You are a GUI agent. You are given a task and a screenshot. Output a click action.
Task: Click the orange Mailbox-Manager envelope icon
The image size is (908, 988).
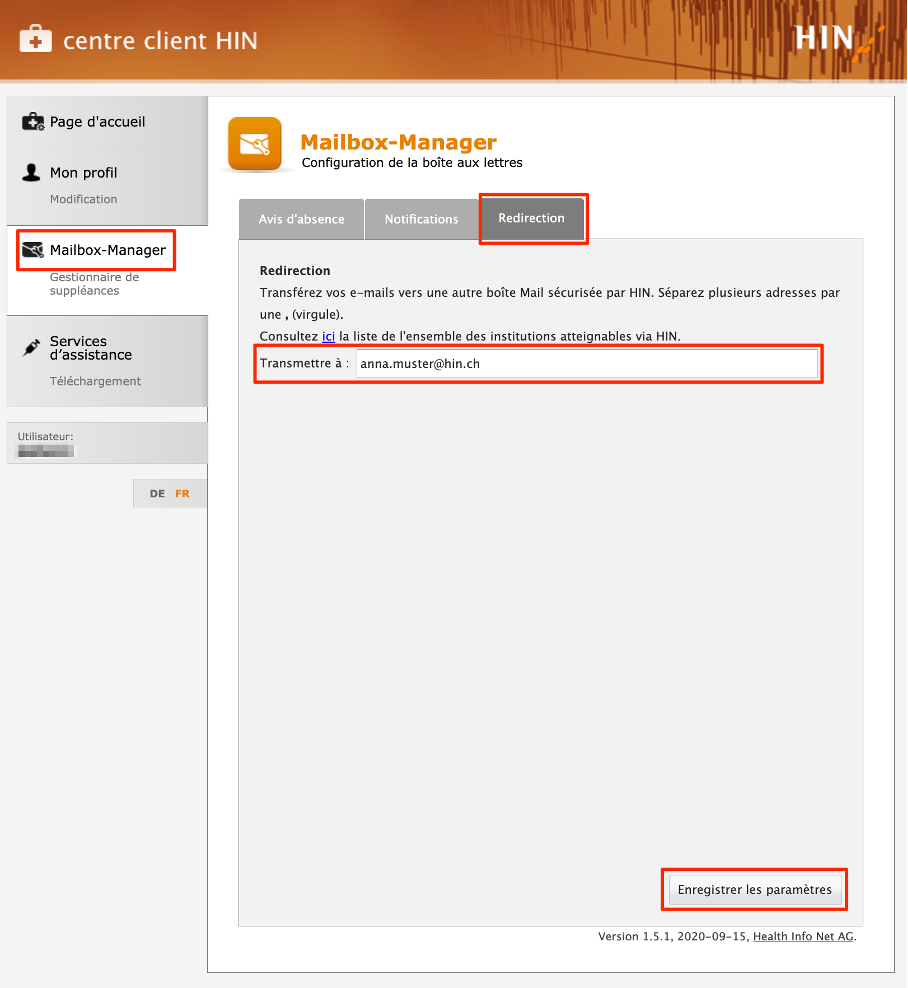255,143
